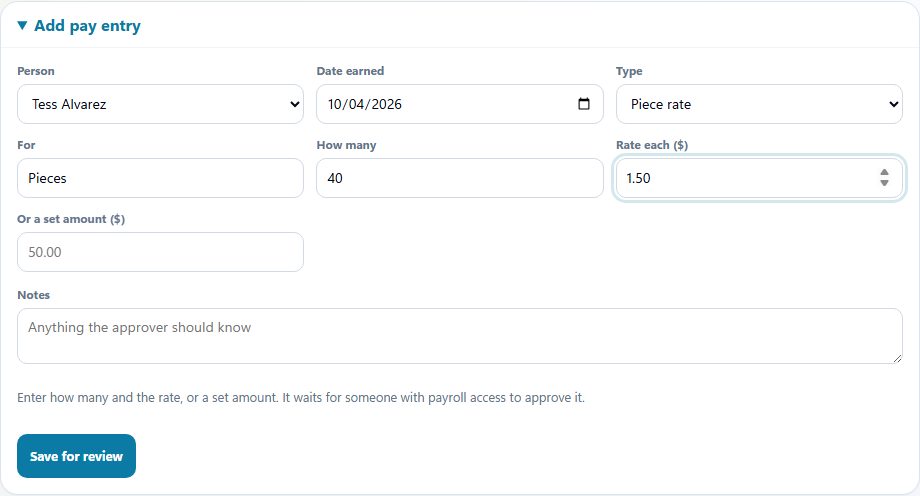This screenshot has height=496, width=920.
Task: Select the How many field with 40
Action: 459,178
